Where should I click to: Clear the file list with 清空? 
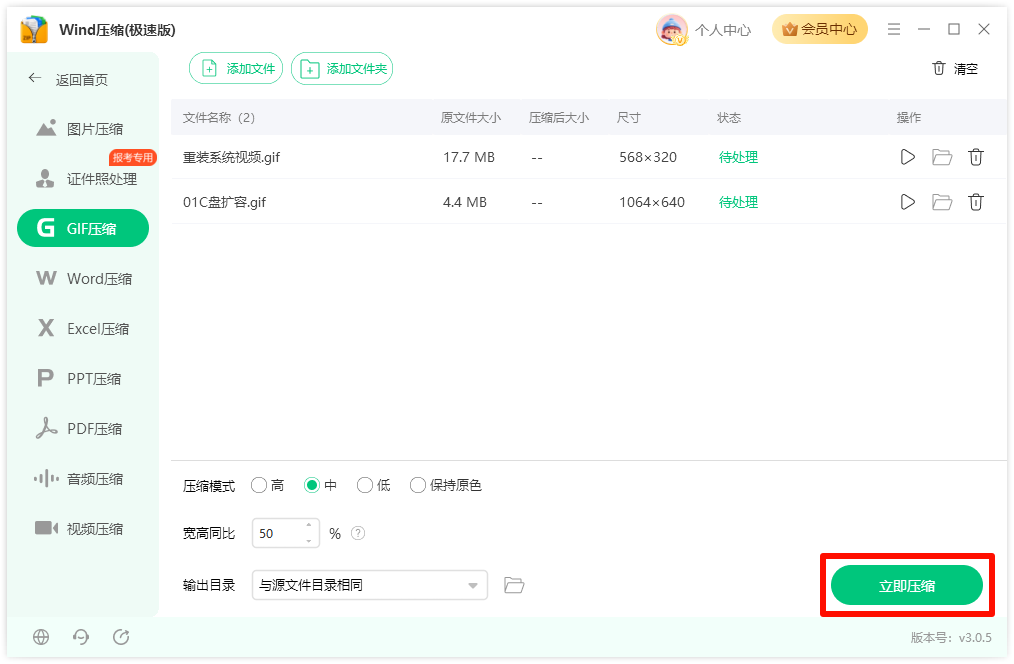click(x=955, y=69)
